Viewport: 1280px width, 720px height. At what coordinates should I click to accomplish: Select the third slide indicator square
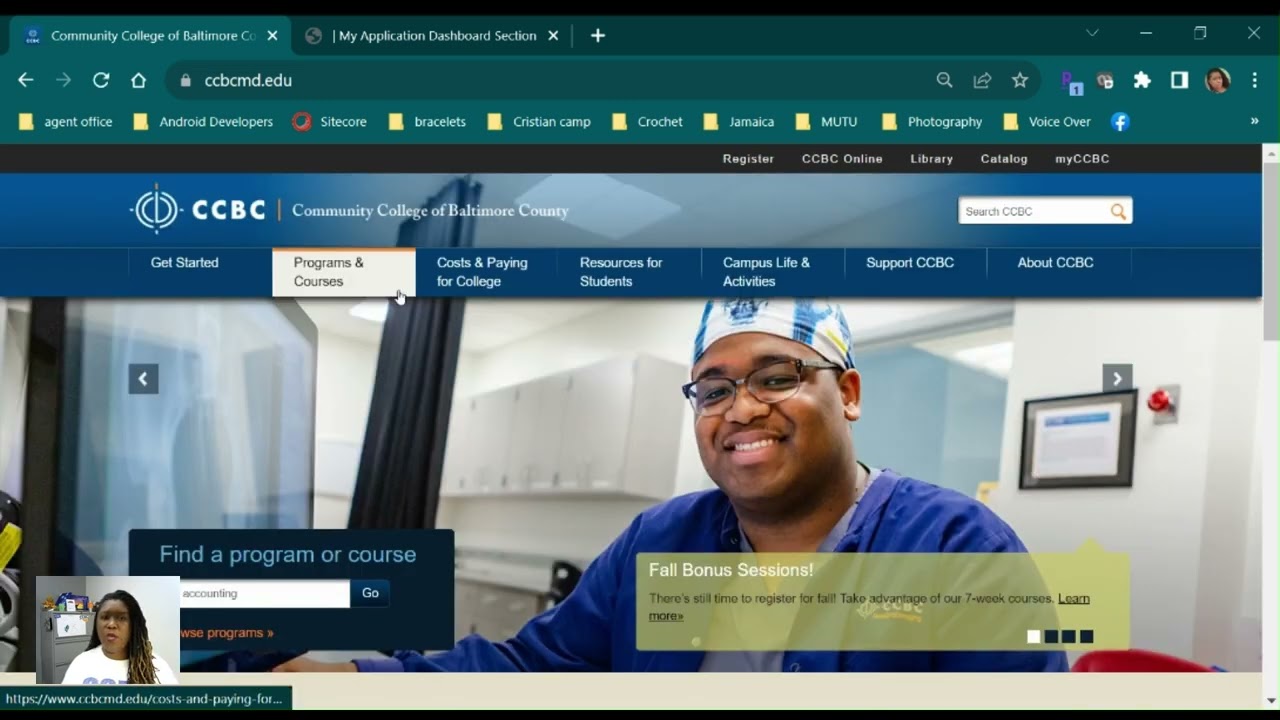[x=1069, y=636]
